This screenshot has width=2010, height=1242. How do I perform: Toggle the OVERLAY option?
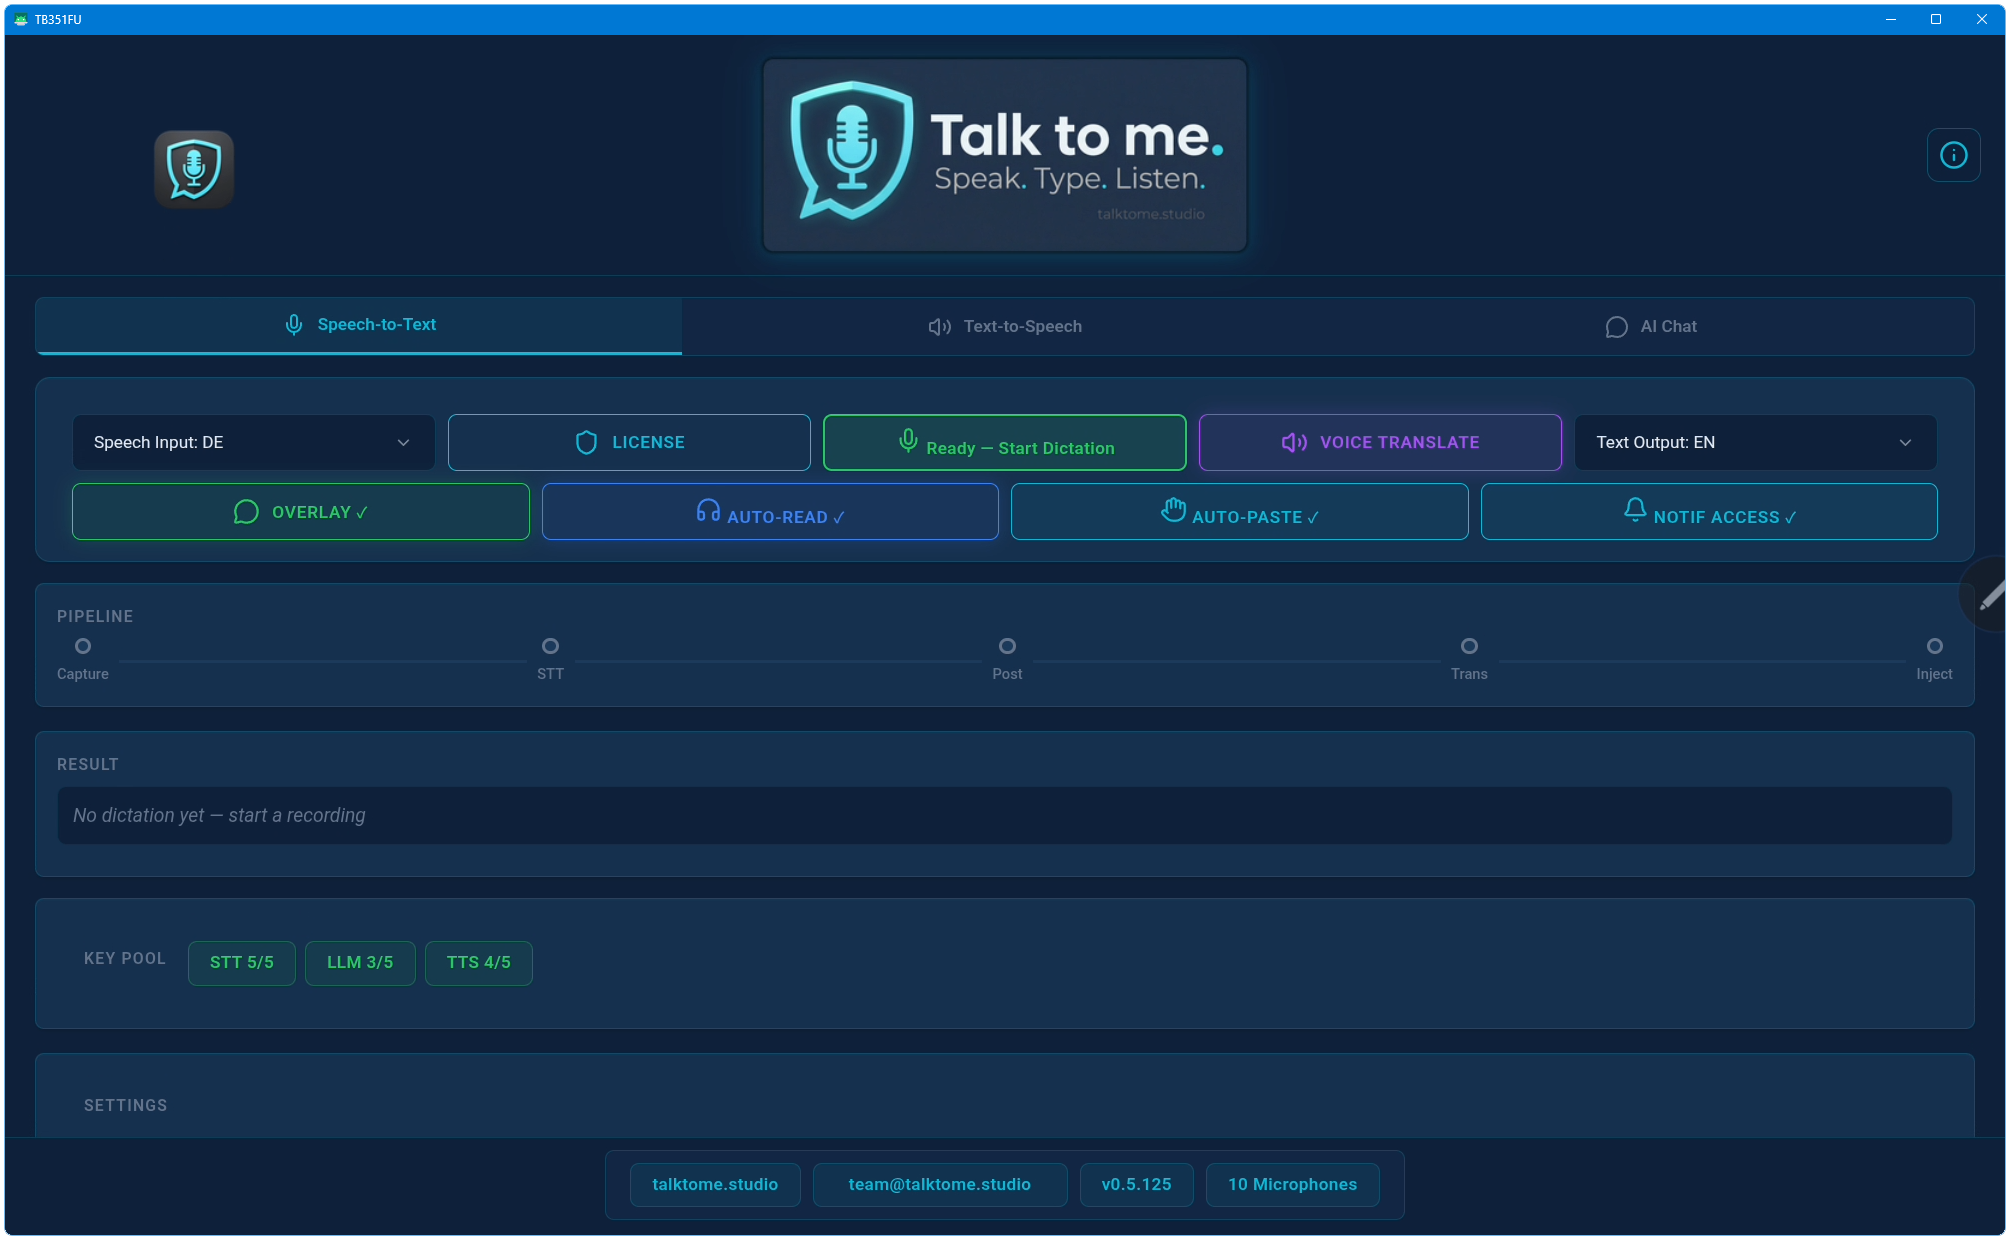pos(301,512)
